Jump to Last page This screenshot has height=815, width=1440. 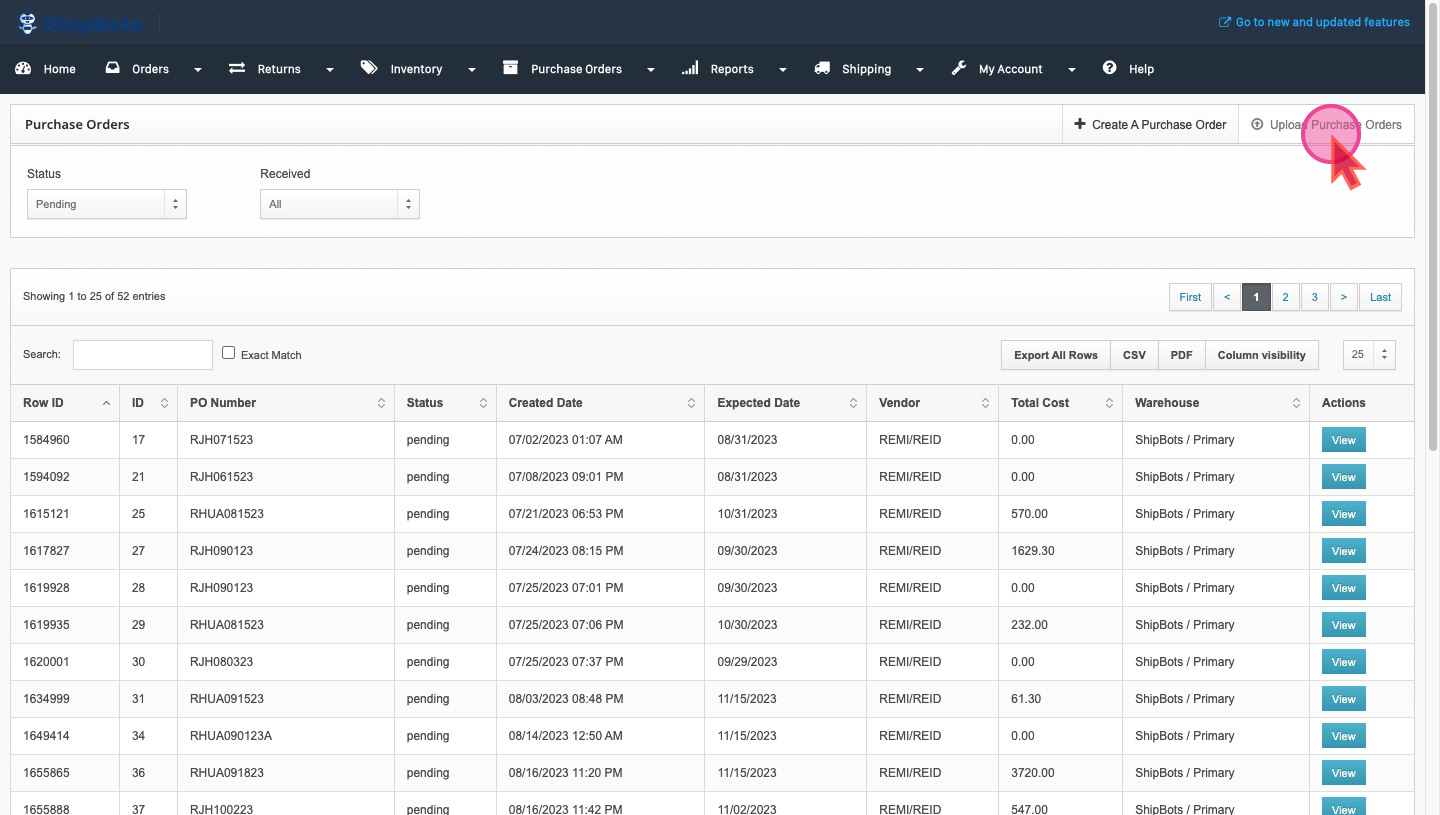coord(1380,297)
